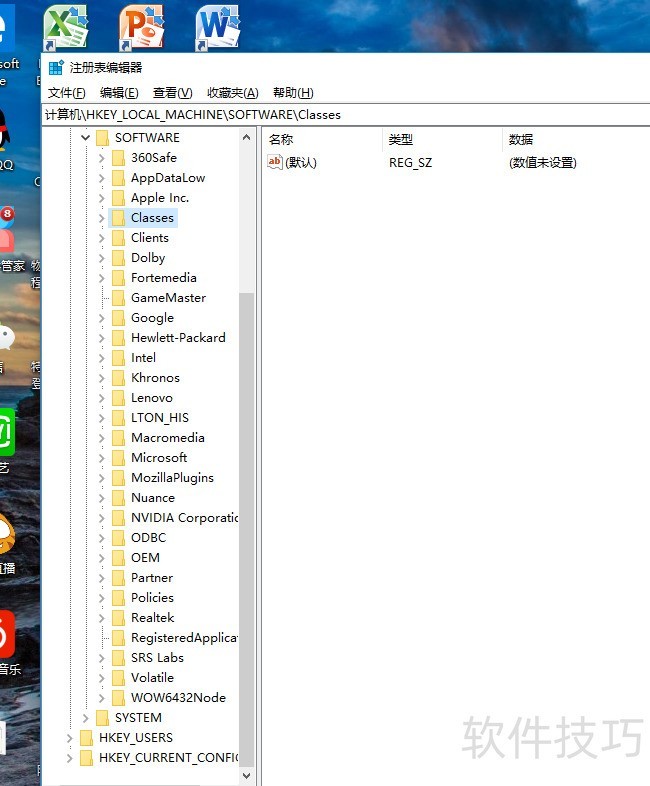Expand the Classes key chevron

(102, 218)
